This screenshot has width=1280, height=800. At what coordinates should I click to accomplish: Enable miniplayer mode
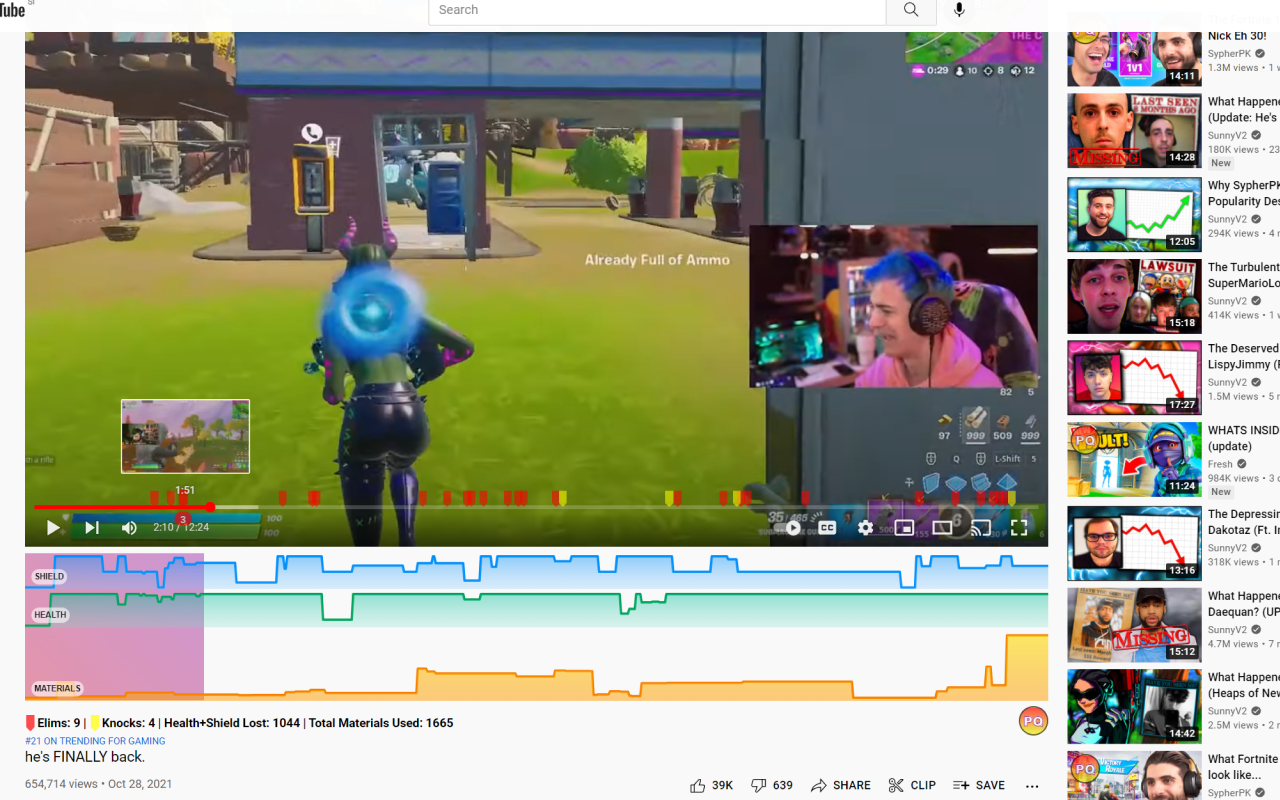click(x=904, y=528)
